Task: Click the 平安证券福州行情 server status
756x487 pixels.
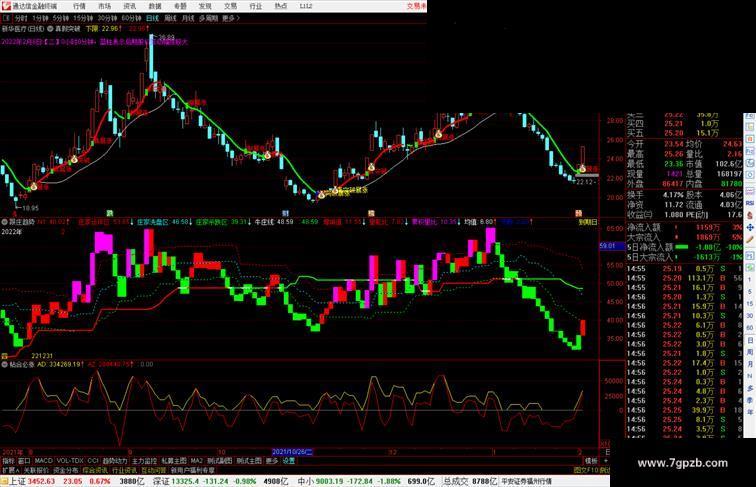Action: (526, 481)
